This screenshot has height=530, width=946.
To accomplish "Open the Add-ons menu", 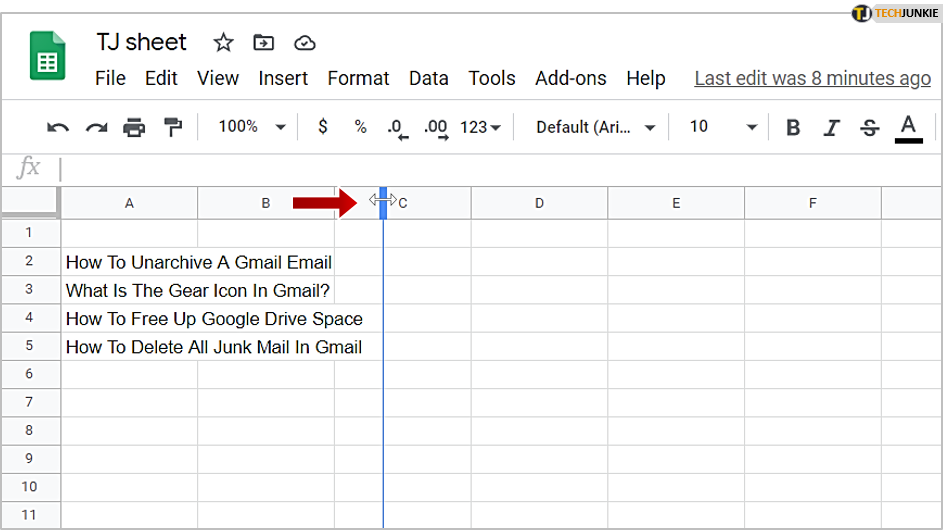I will pos(571,78).
